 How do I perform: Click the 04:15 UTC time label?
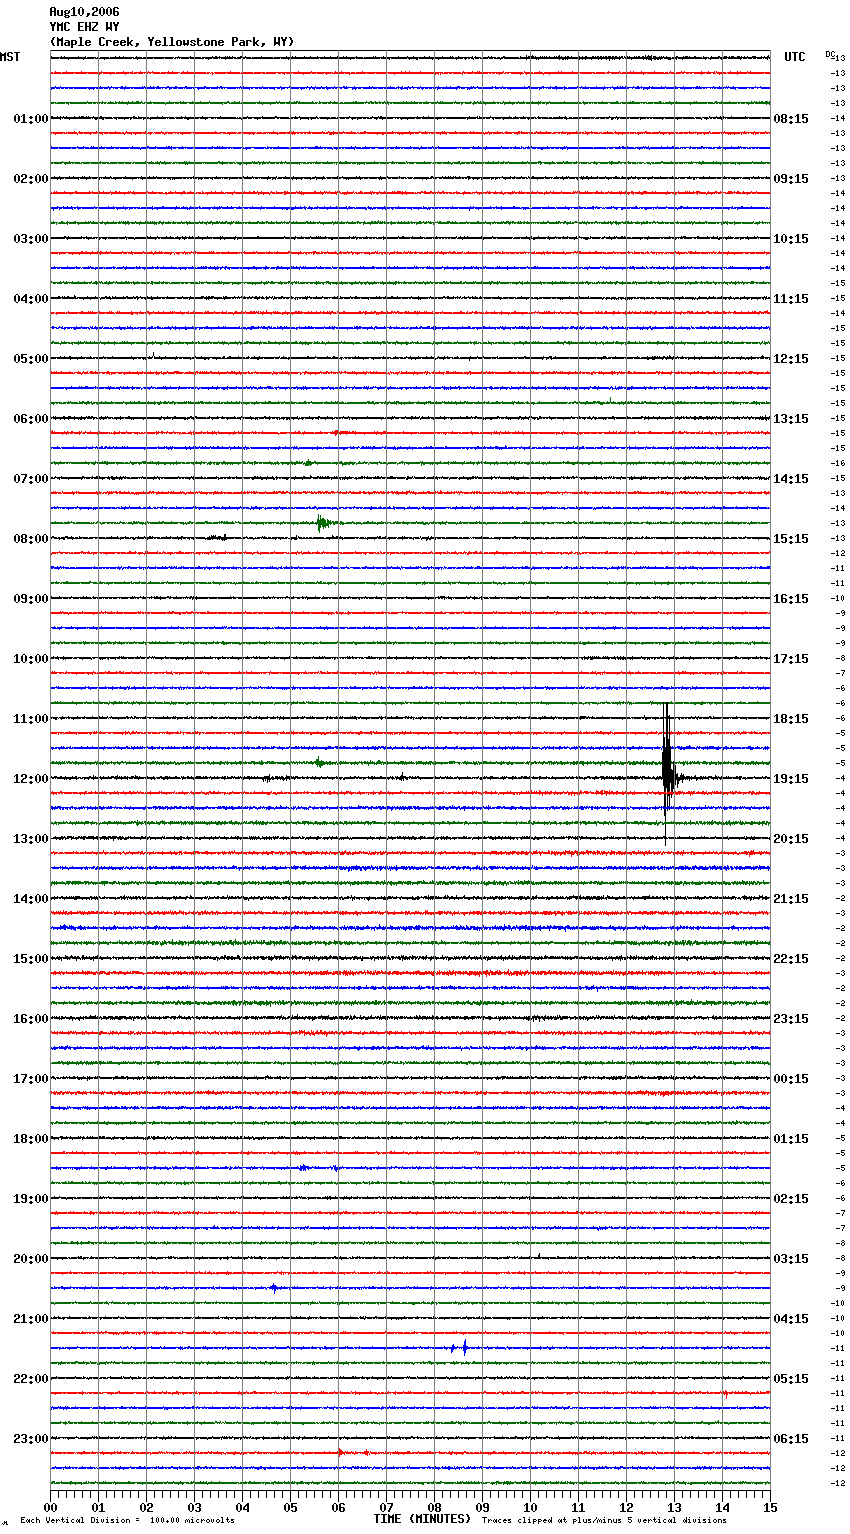coord(791,1319)
